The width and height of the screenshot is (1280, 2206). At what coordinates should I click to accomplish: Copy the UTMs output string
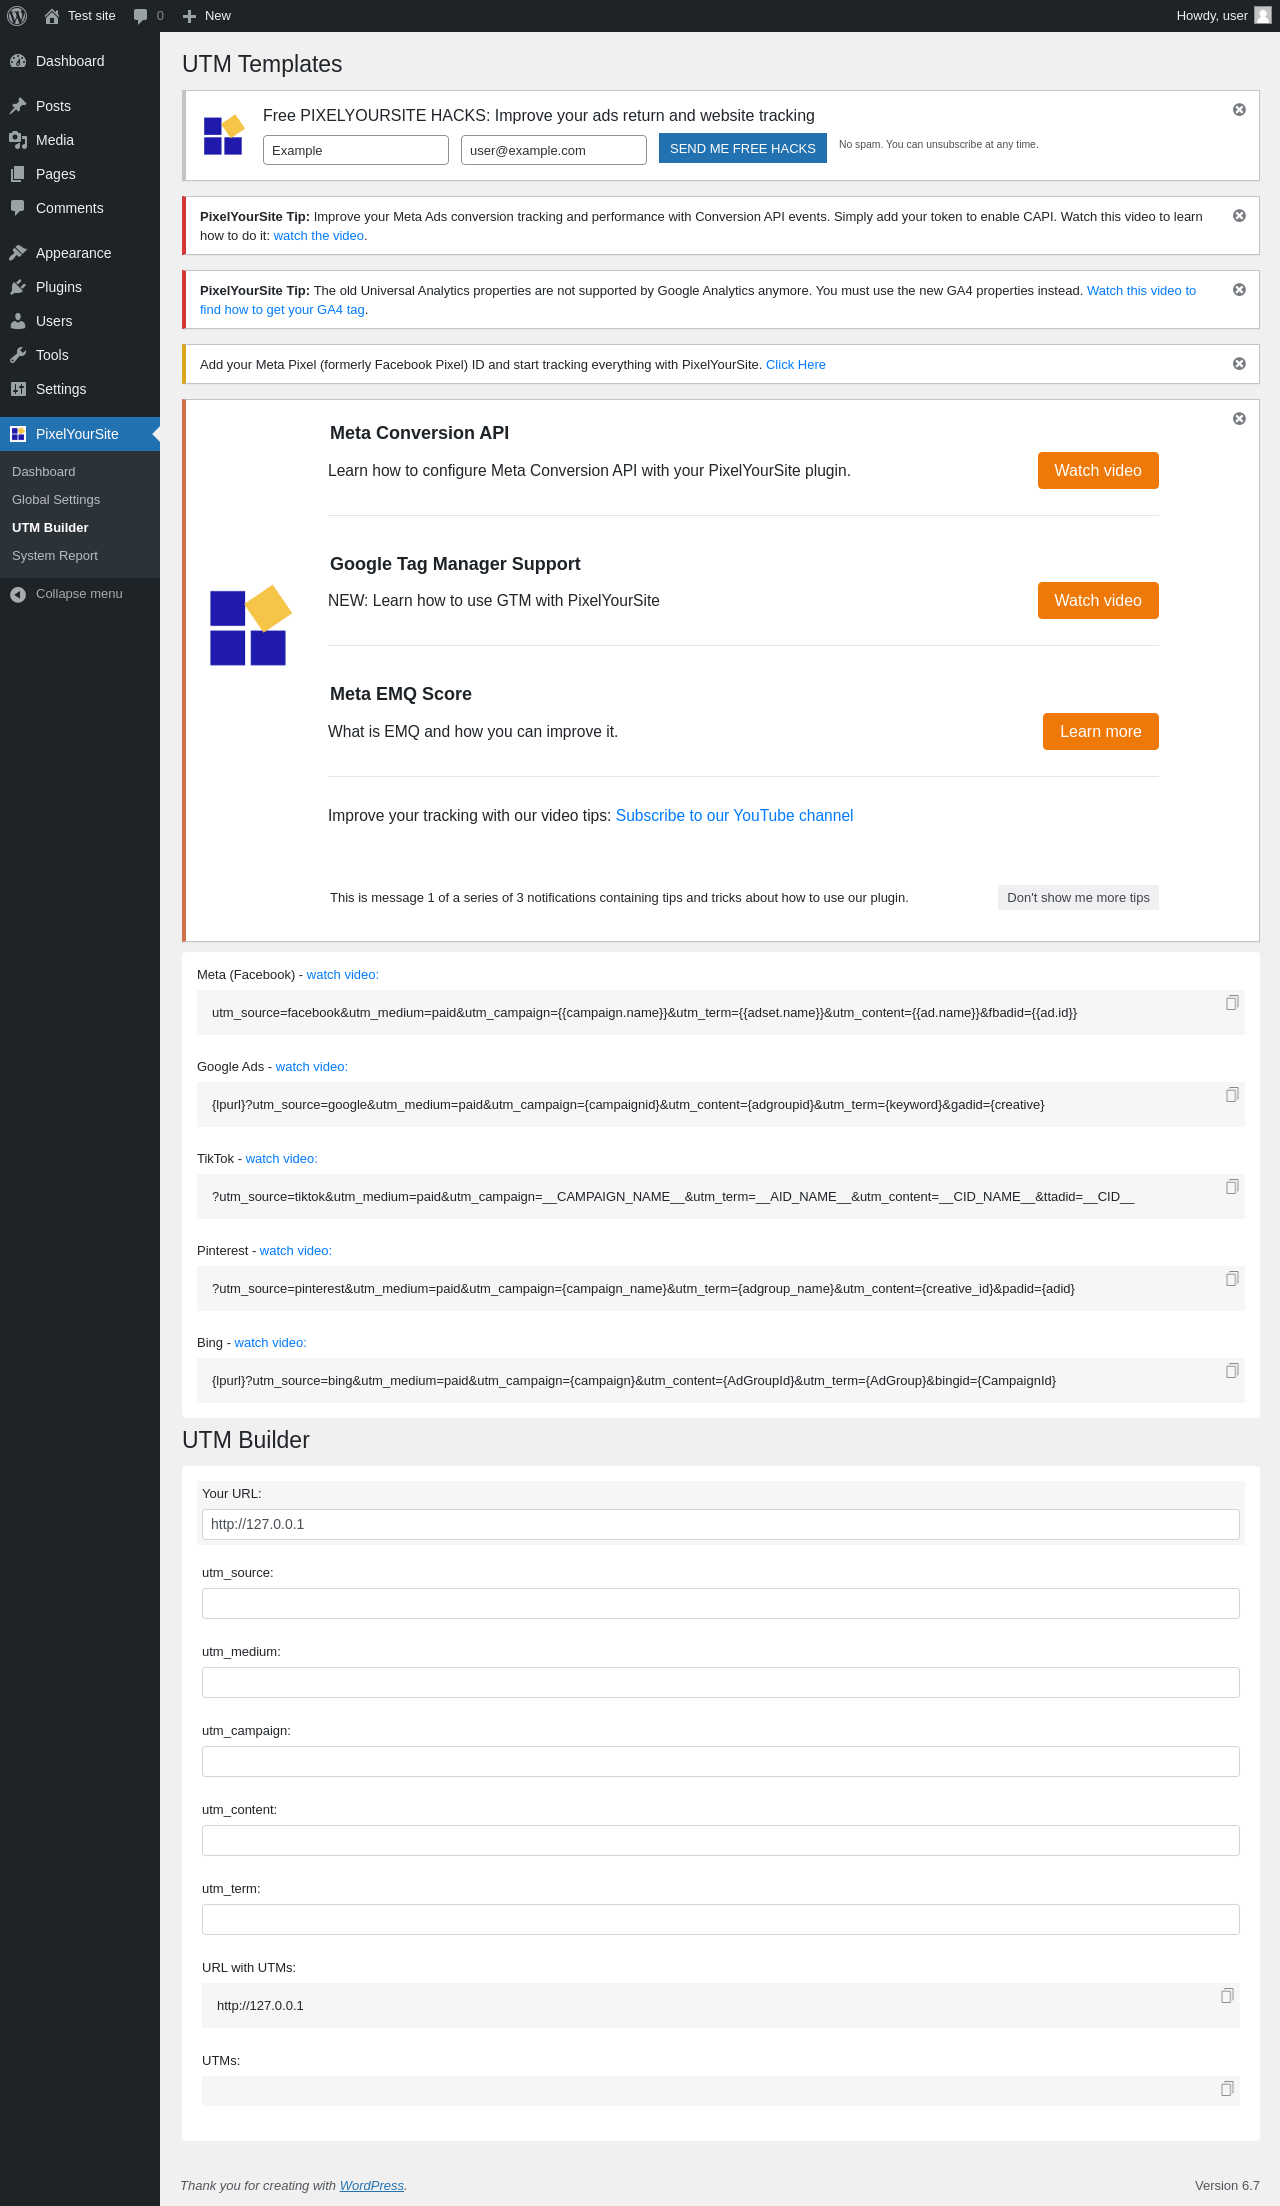(1227, 2089)
